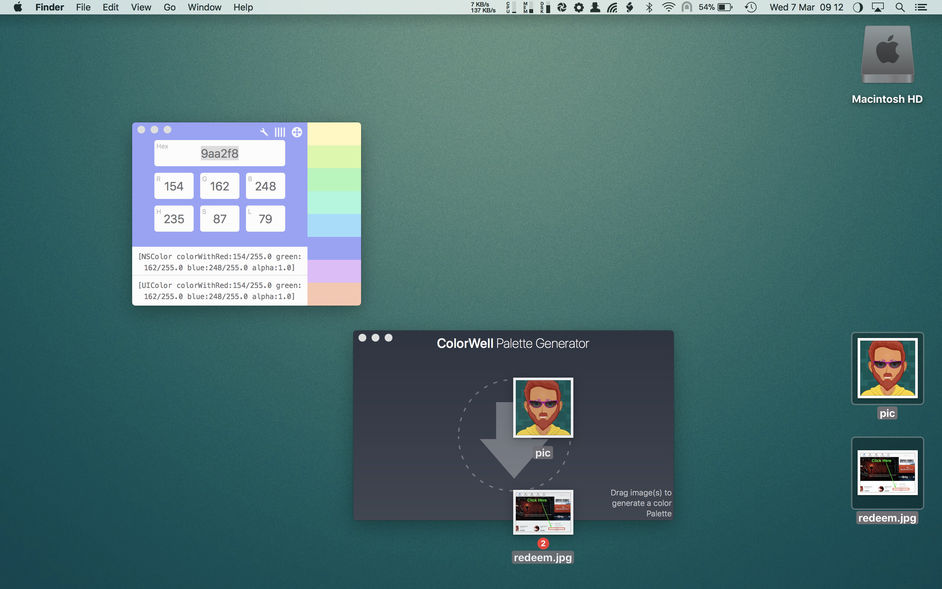Select the hue H value field 235
The width and height of the screenshot is (942, 589).
coord(174,219)
